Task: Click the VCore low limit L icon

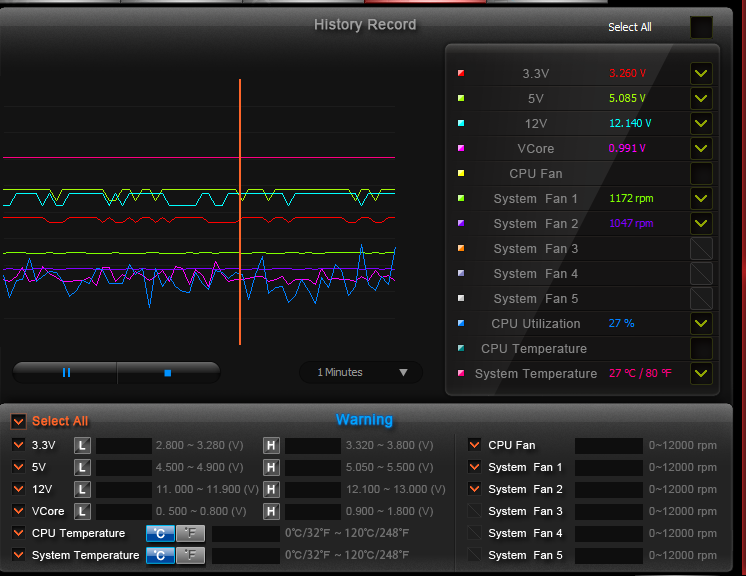Action: coord(82,512)
